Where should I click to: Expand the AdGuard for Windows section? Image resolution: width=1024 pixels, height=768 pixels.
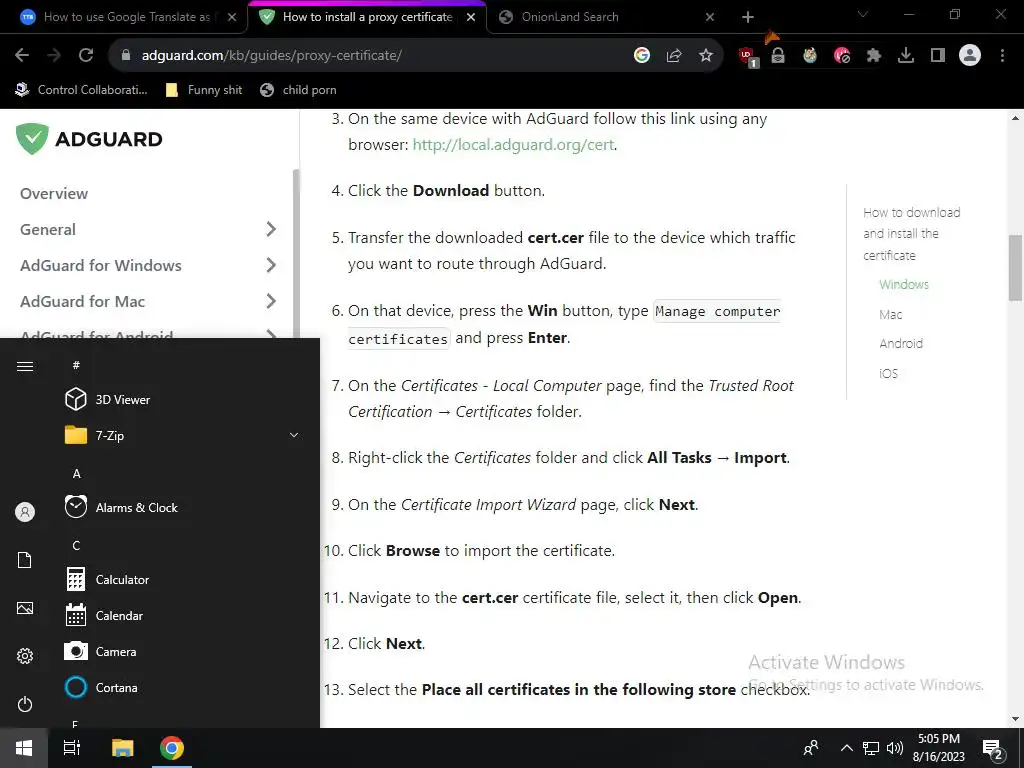pyautogui.click(x=271, y=265)
